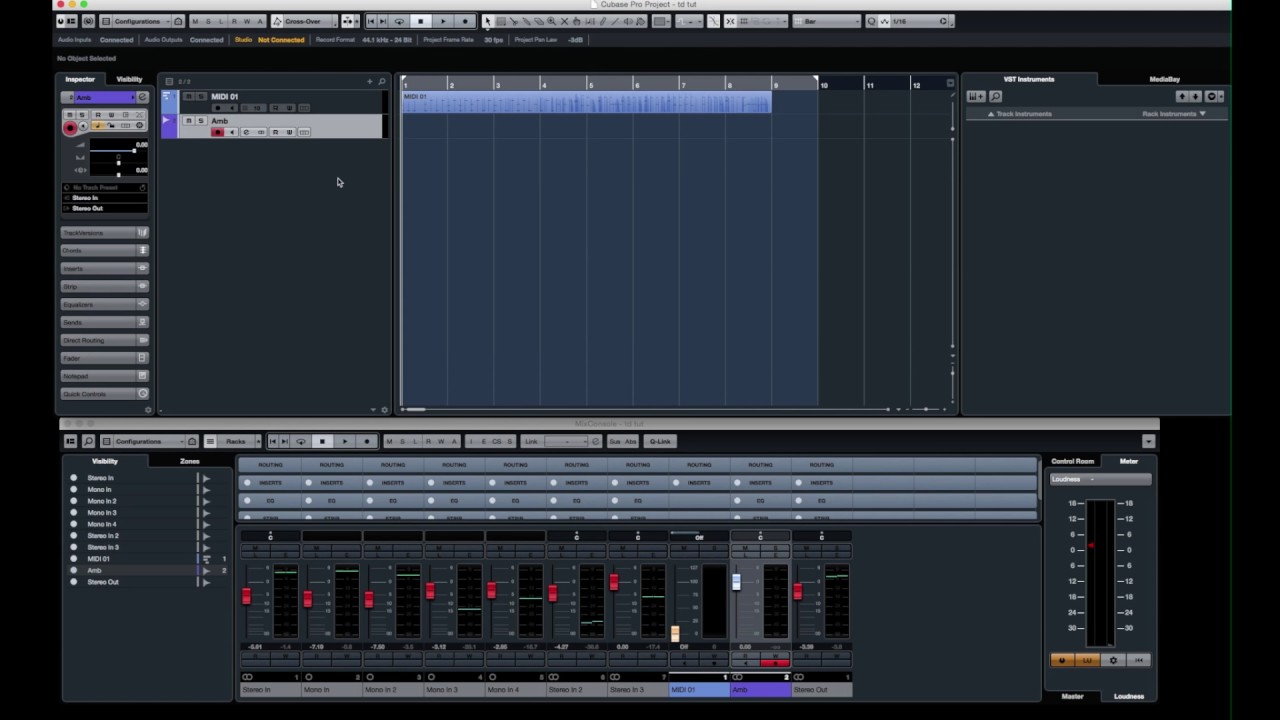Open Edit Channel Settings 'e' in Inspector
The height and width of the screenshot is (720, 1280).
coord(142,97)
